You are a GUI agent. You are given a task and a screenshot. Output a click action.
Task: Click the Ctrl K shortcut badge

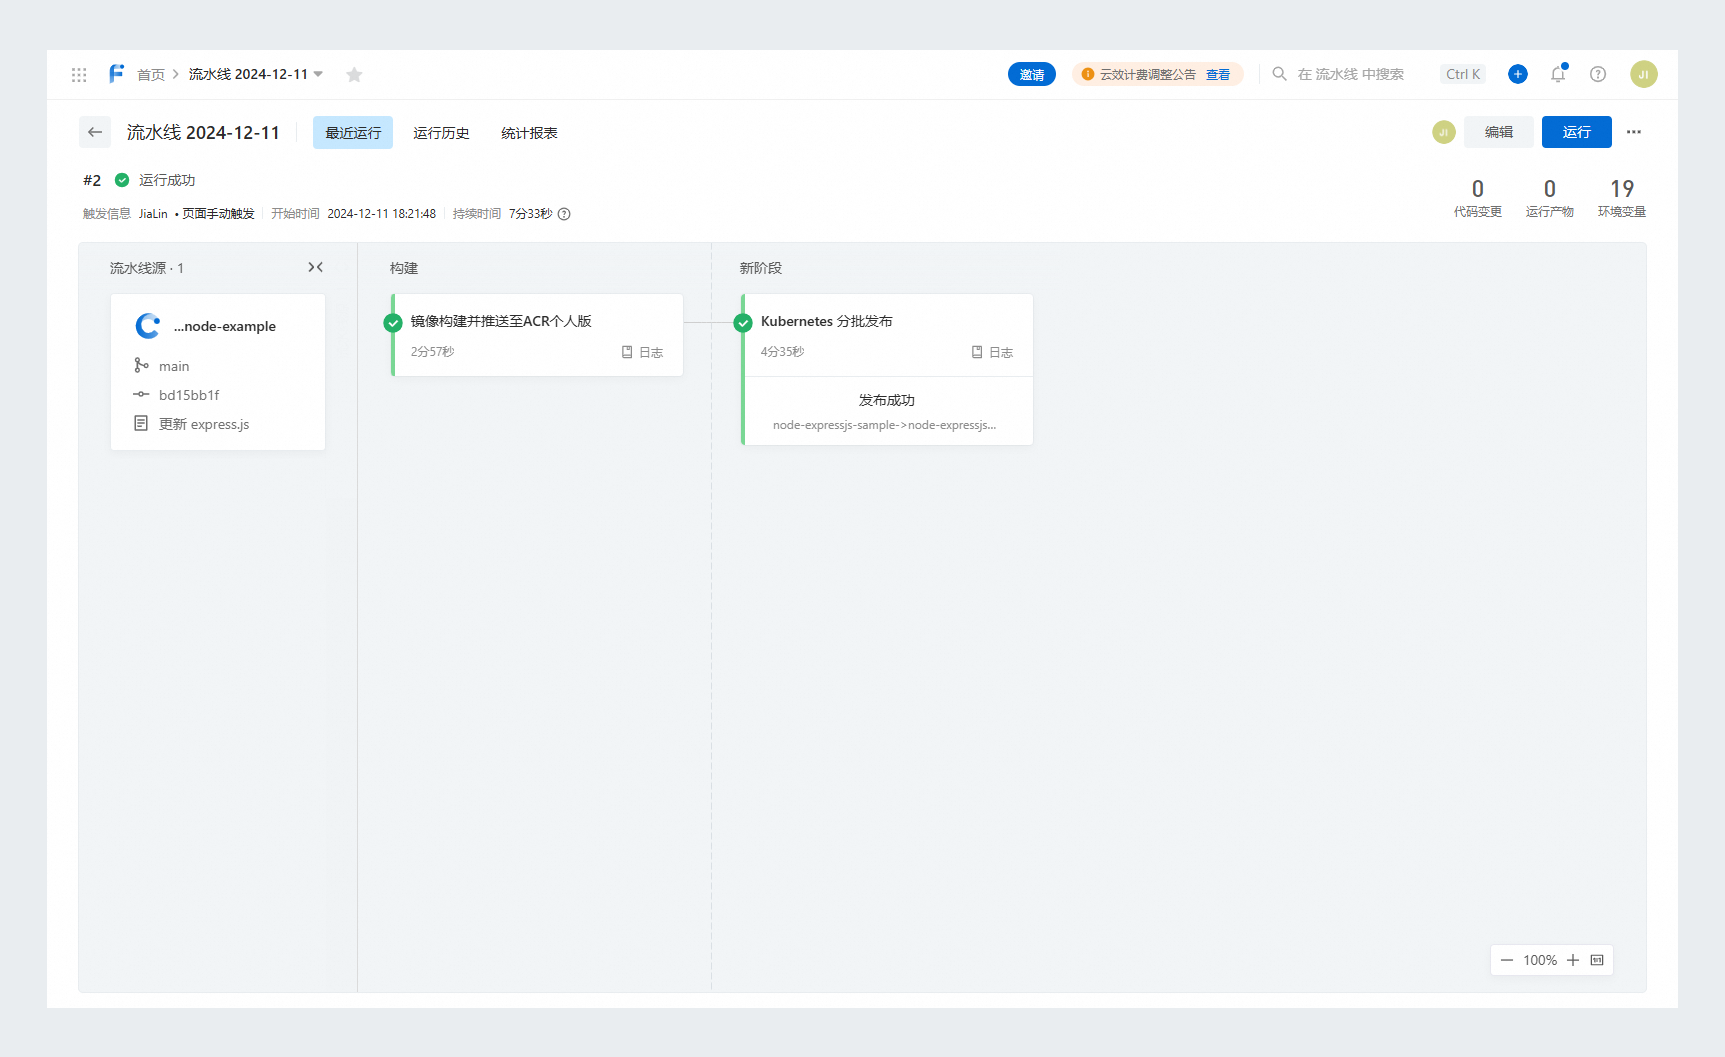(1463, 74)
